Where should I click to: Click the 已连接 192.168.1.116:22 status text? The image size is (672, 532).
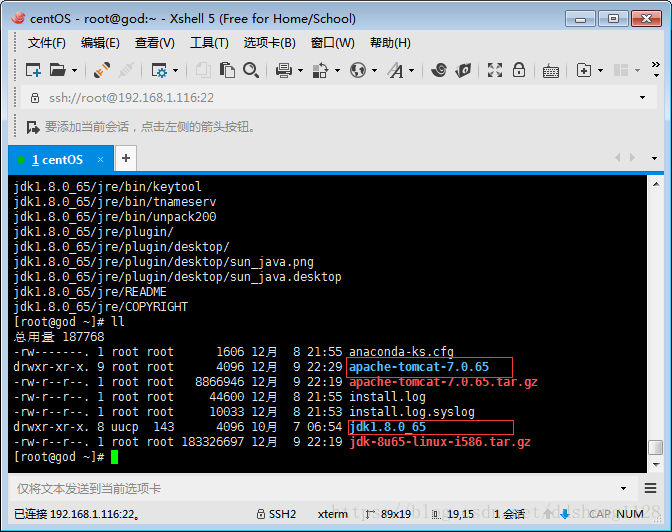(x=77, y=514)
